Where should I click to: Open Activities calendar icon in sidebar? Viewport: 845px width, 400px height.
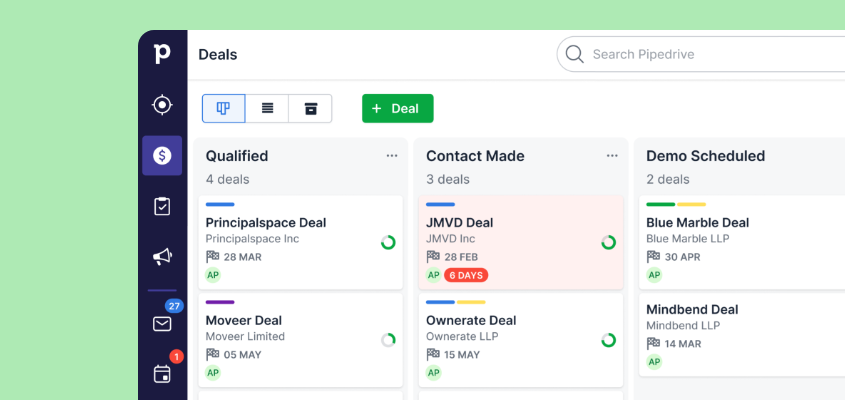pyautogui.click(x=162, y=374)
